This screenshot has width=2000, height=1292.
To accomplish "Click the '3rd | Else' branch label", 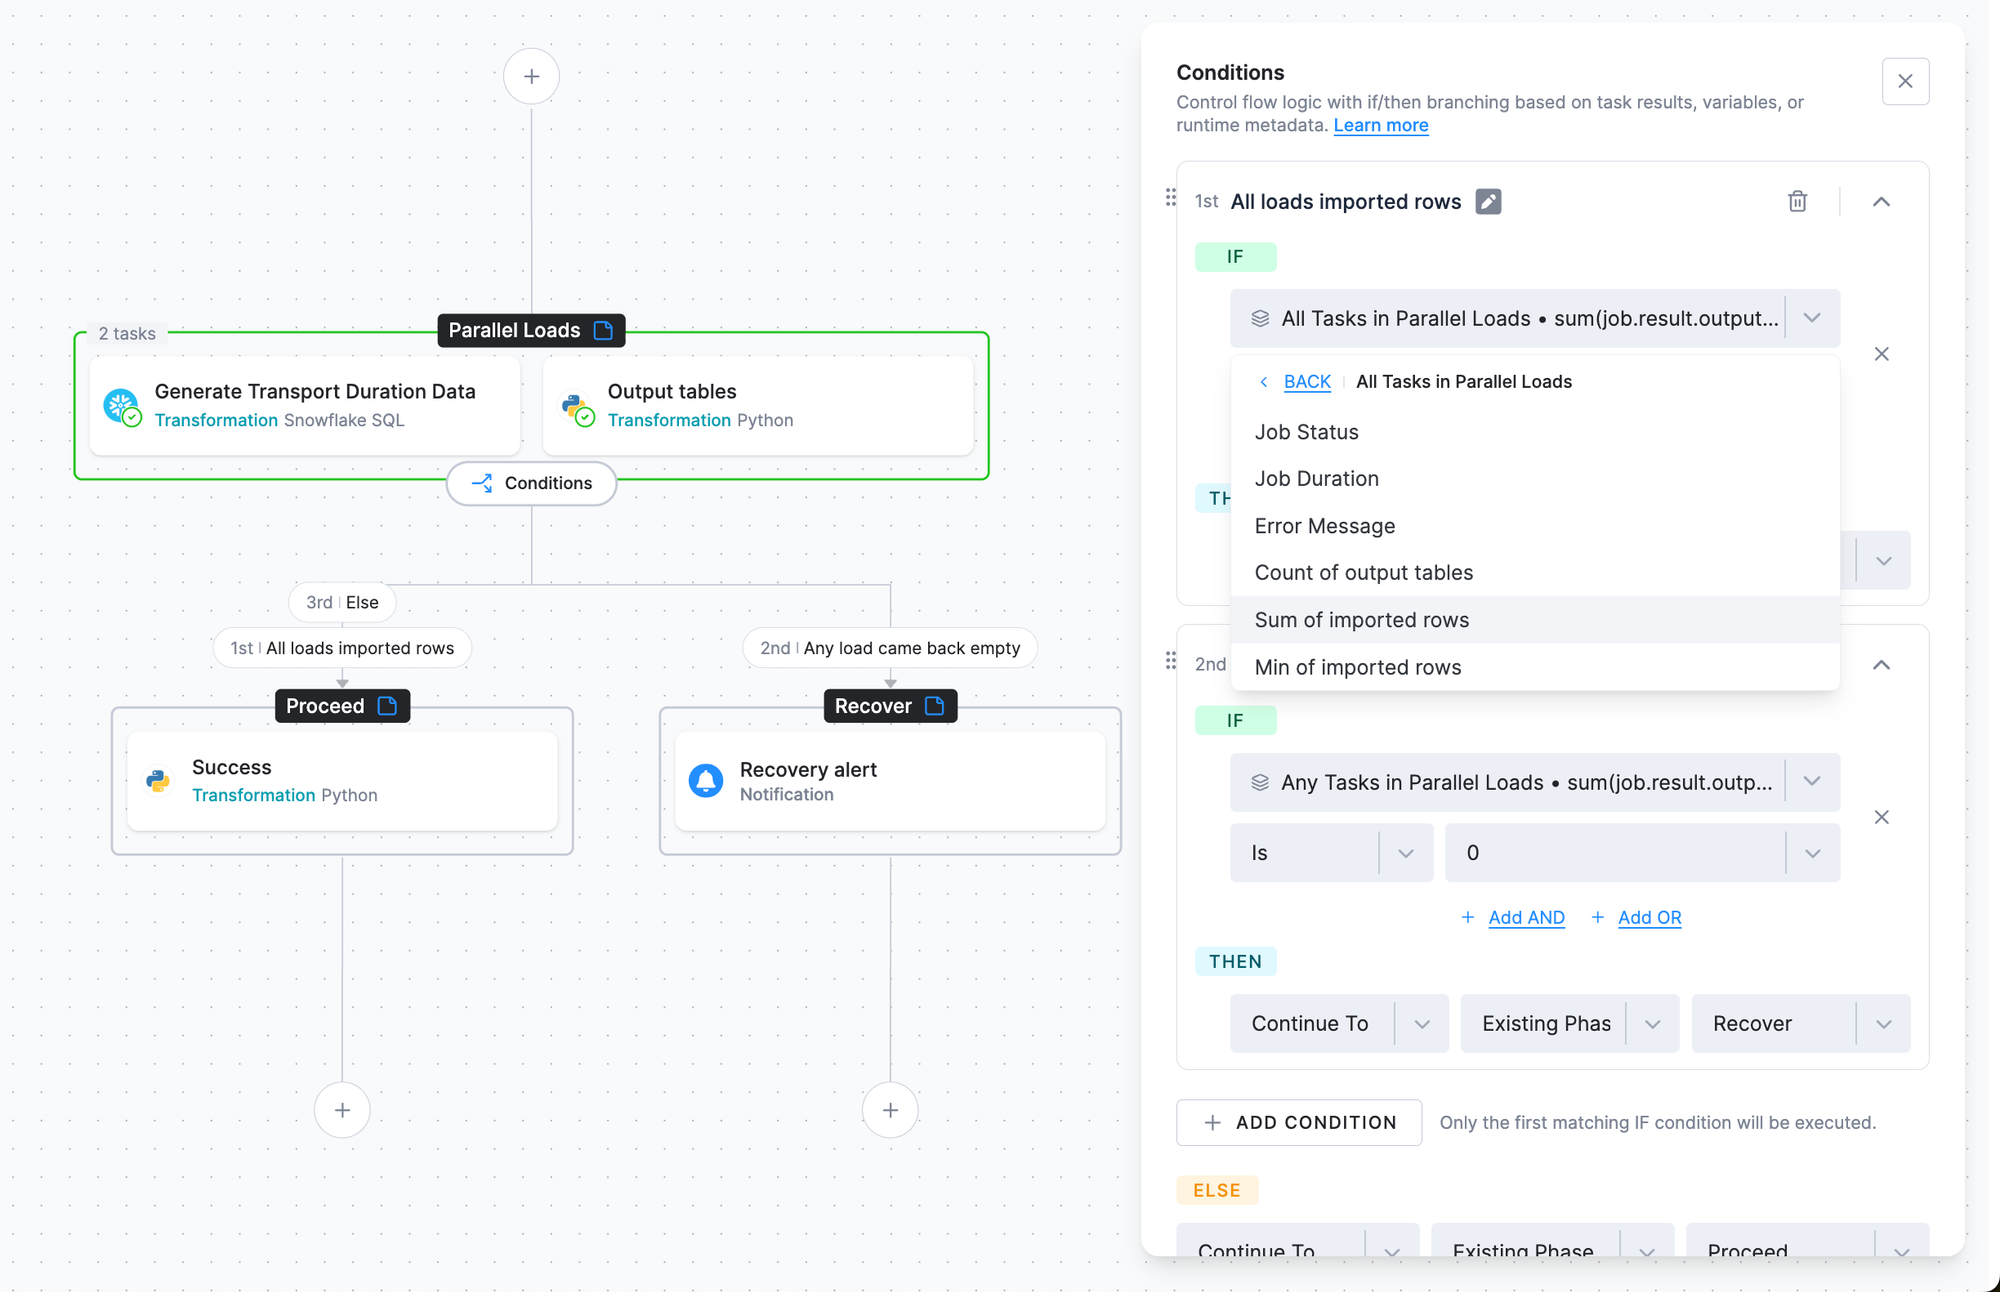I will [x=342, y=602].
